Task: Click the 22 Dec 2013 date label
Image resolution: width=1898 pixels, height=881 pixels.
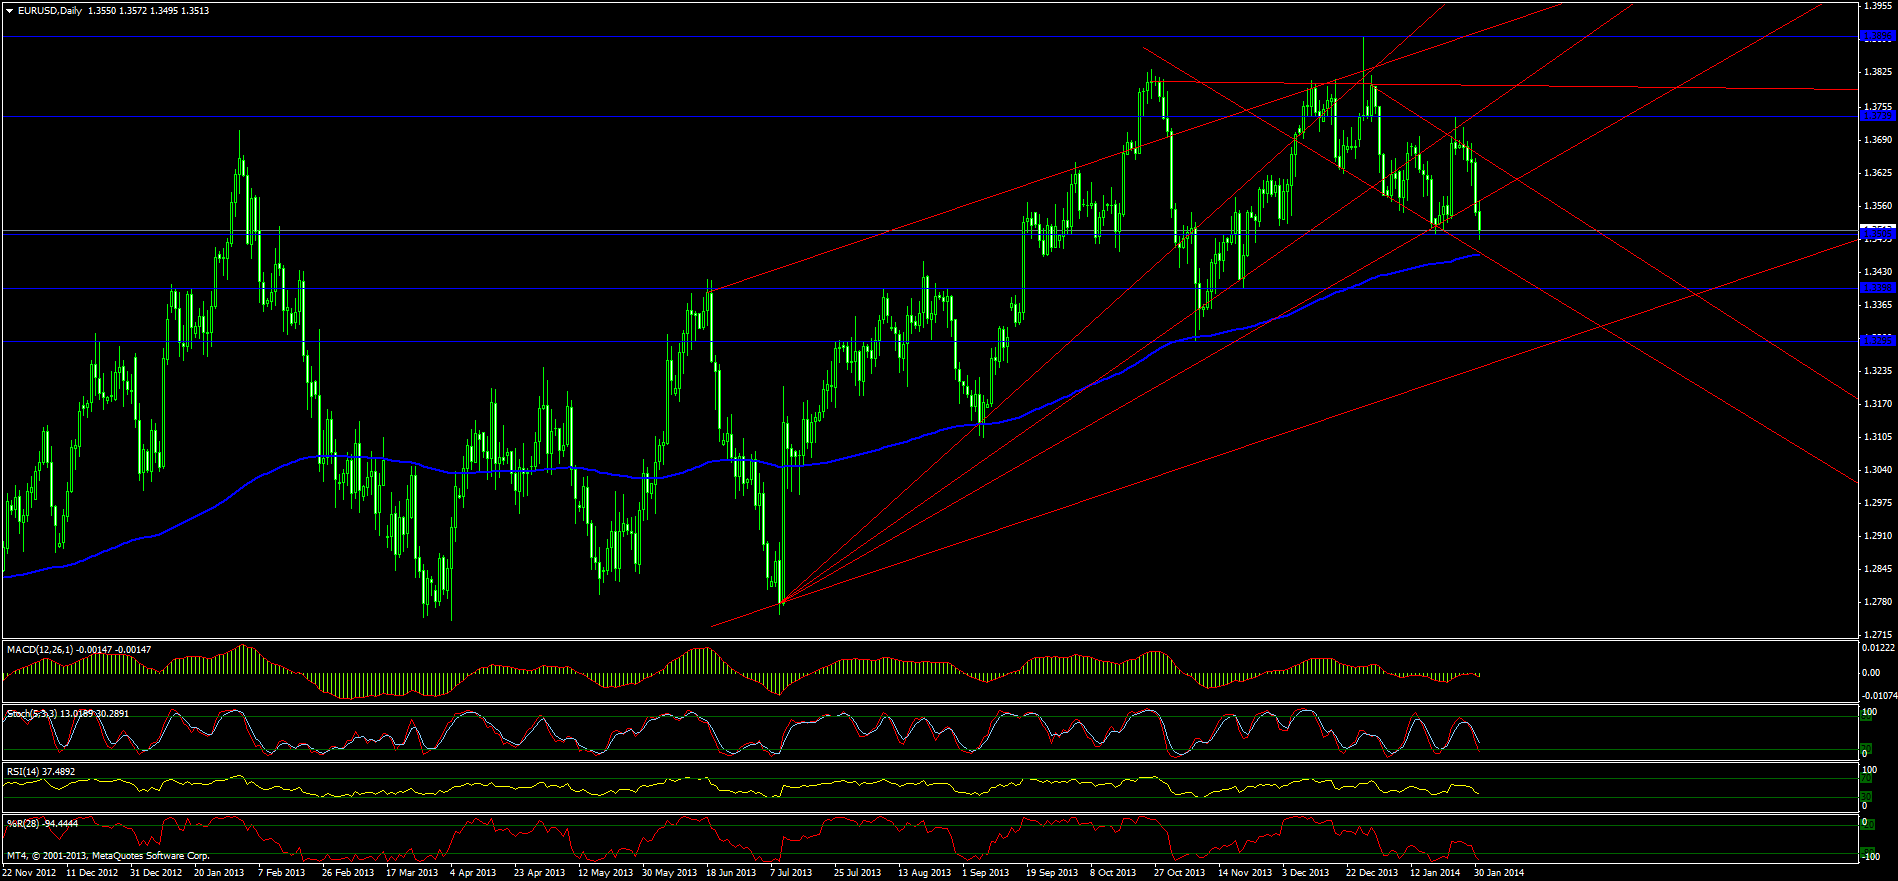Action: 1371,873
